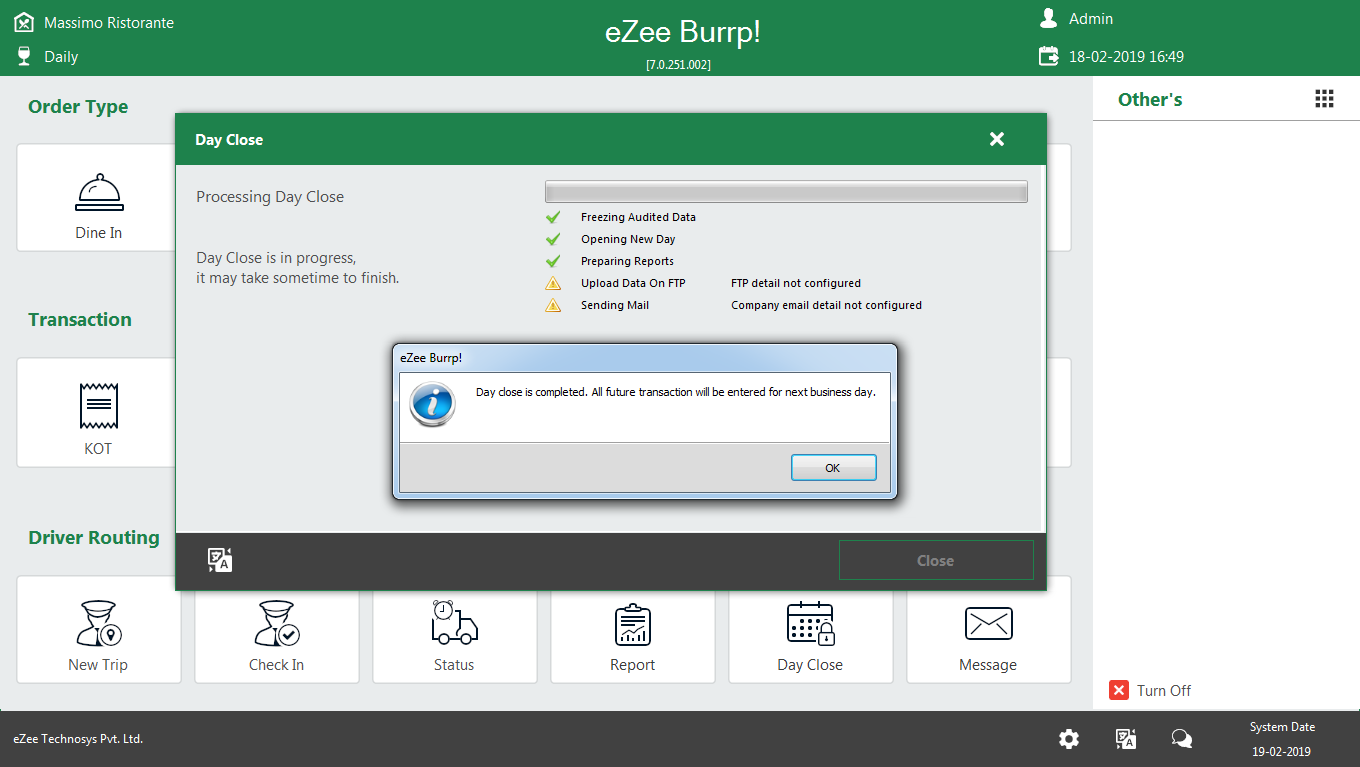Click the Freezing Audited Data checkmark
Viewport: 1360px width, 767px height.
[553, 217]
